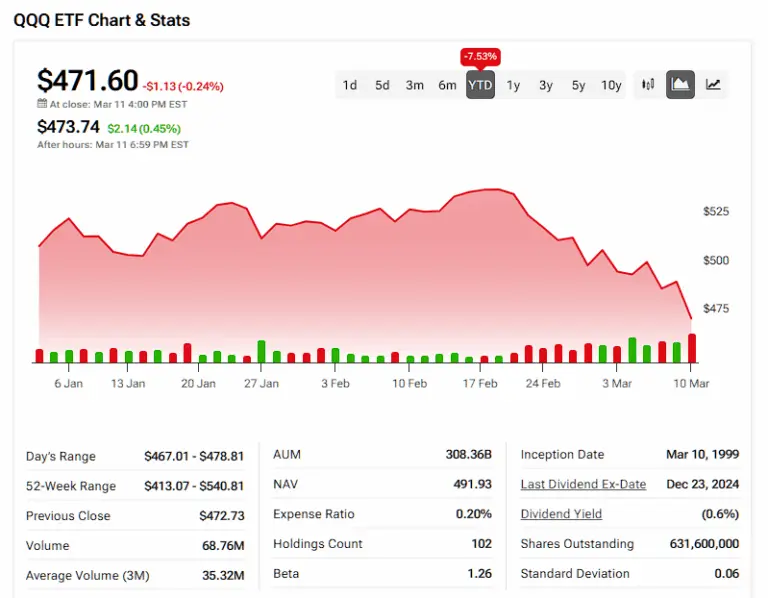
Task: Click the 10 Feb date axis label
Action: click(x=409, y=383)
